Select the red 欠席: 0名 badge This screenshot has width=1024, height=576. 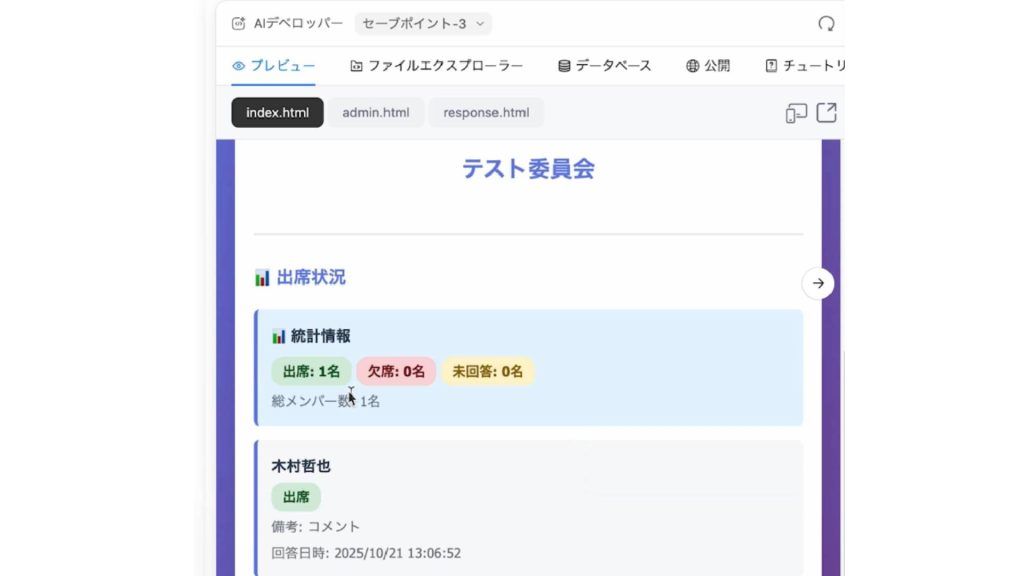point(396,371)
